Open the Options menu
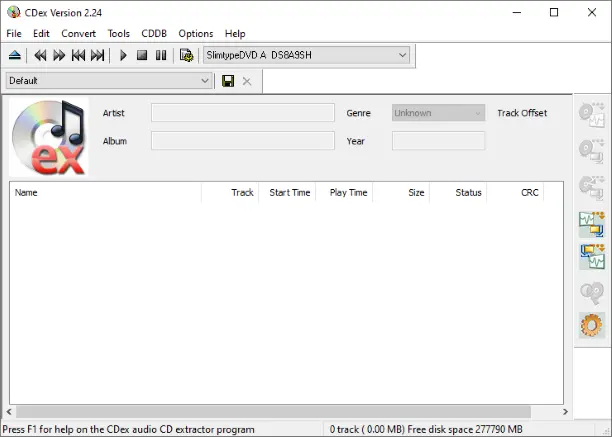 tap(195, 33)
